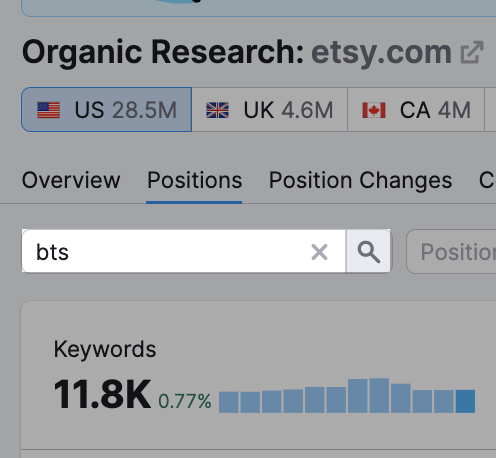Click the etsy.com domain link
The height and width of the screenshot is (458, 496).
381,52
